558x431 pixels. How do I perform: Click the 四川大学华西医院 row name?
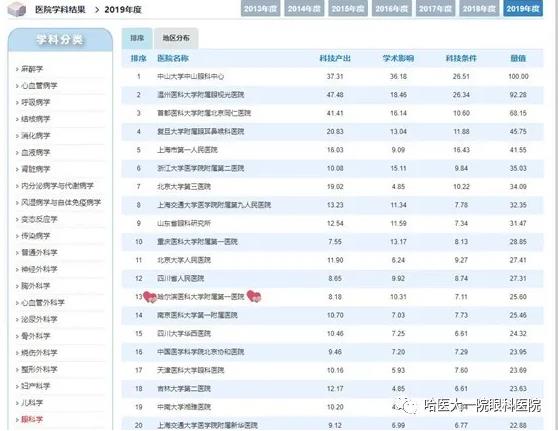184,333
